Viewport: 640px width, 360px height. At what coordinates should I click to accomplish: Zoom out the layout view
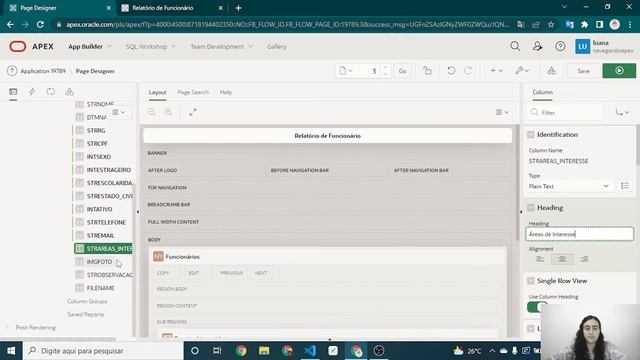coord(152,112)
